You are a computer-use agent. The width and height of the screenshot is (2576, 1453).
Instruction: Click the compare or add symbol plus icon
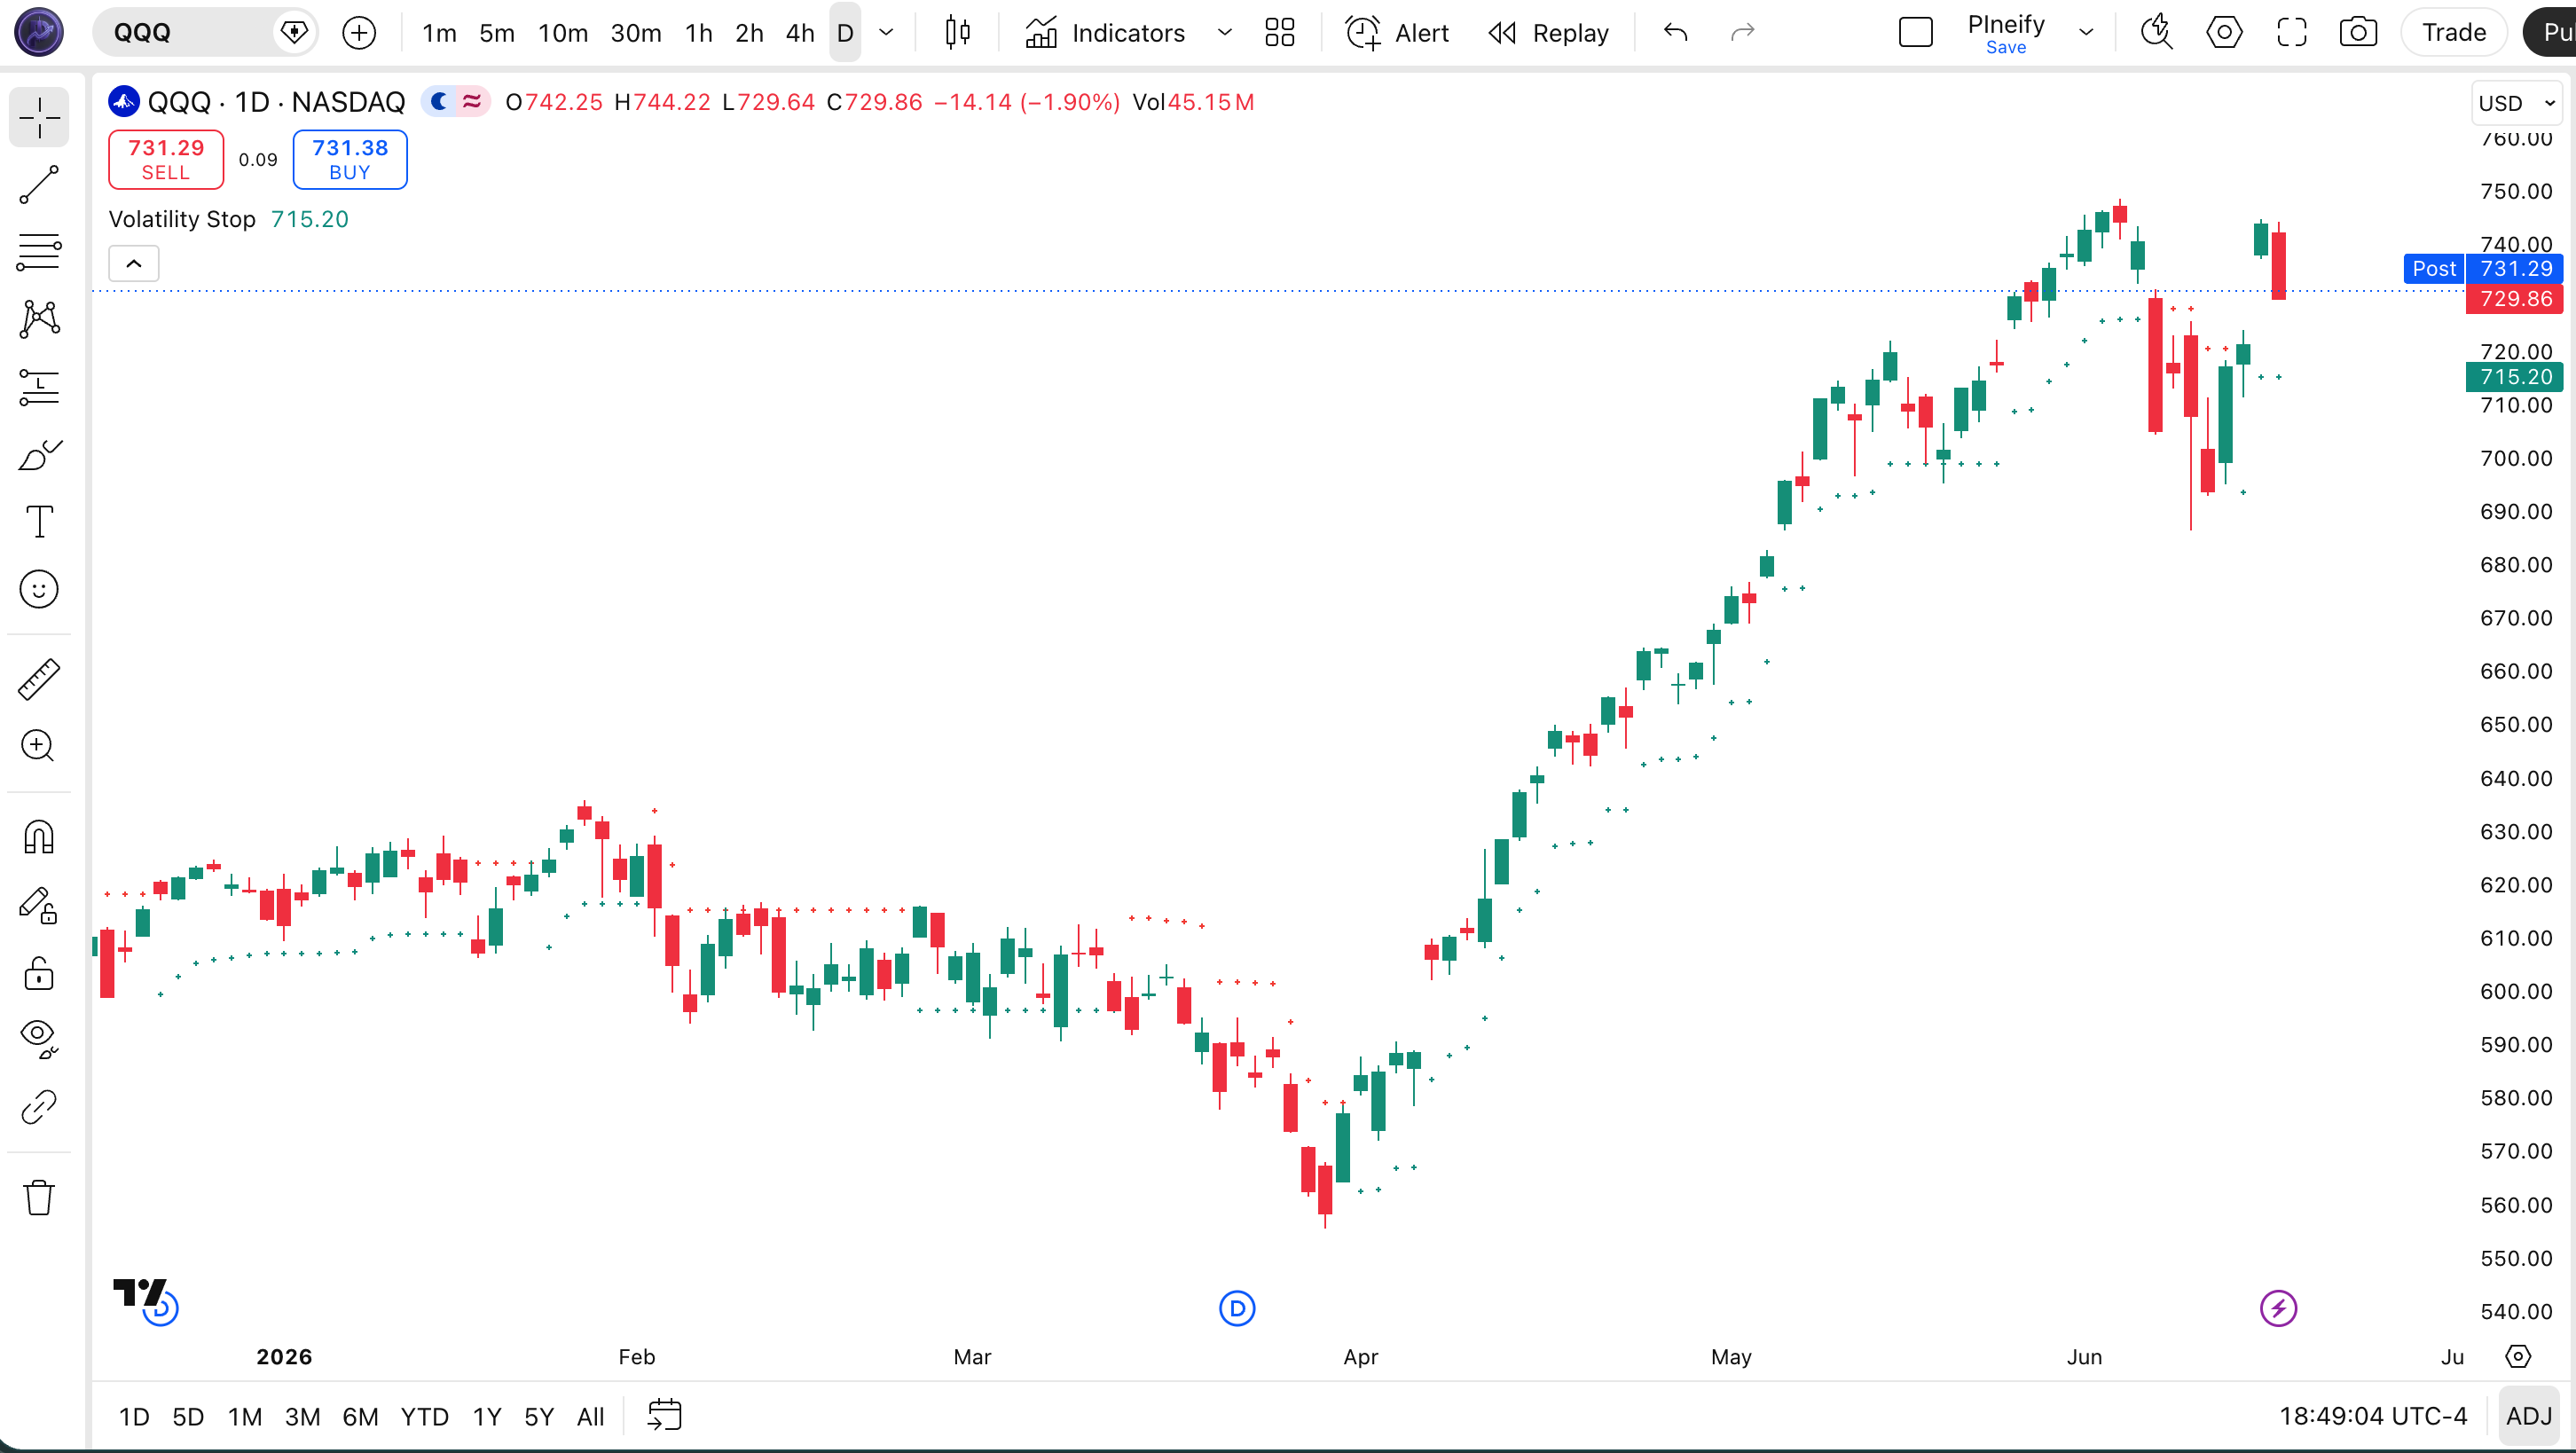click(x=359, y=33)
